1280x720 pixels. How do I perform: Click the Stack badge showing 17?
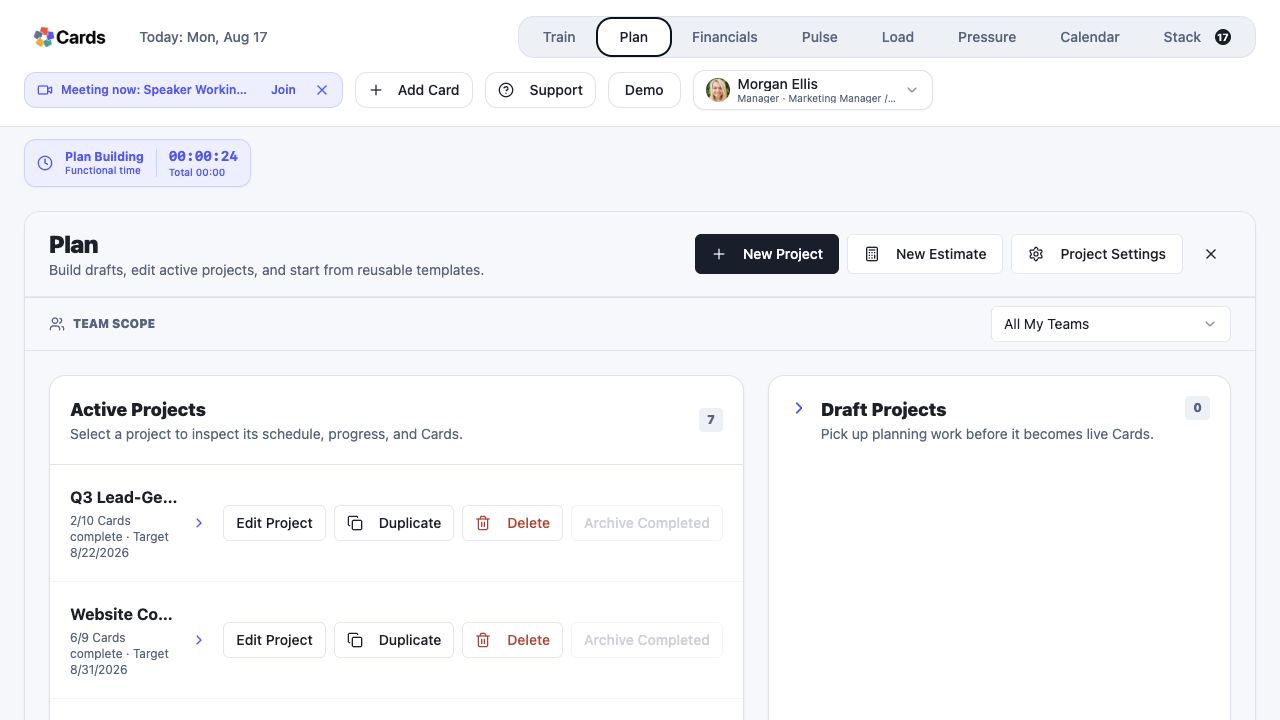[x=1223, y=37]
